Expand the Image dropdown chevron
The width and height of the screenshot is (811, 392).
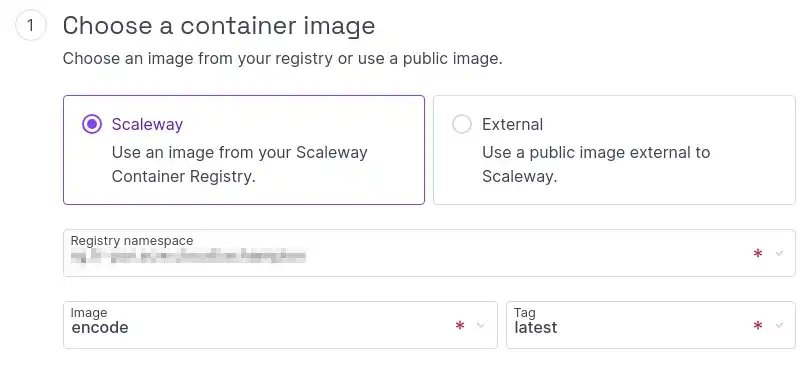point(481,325)
